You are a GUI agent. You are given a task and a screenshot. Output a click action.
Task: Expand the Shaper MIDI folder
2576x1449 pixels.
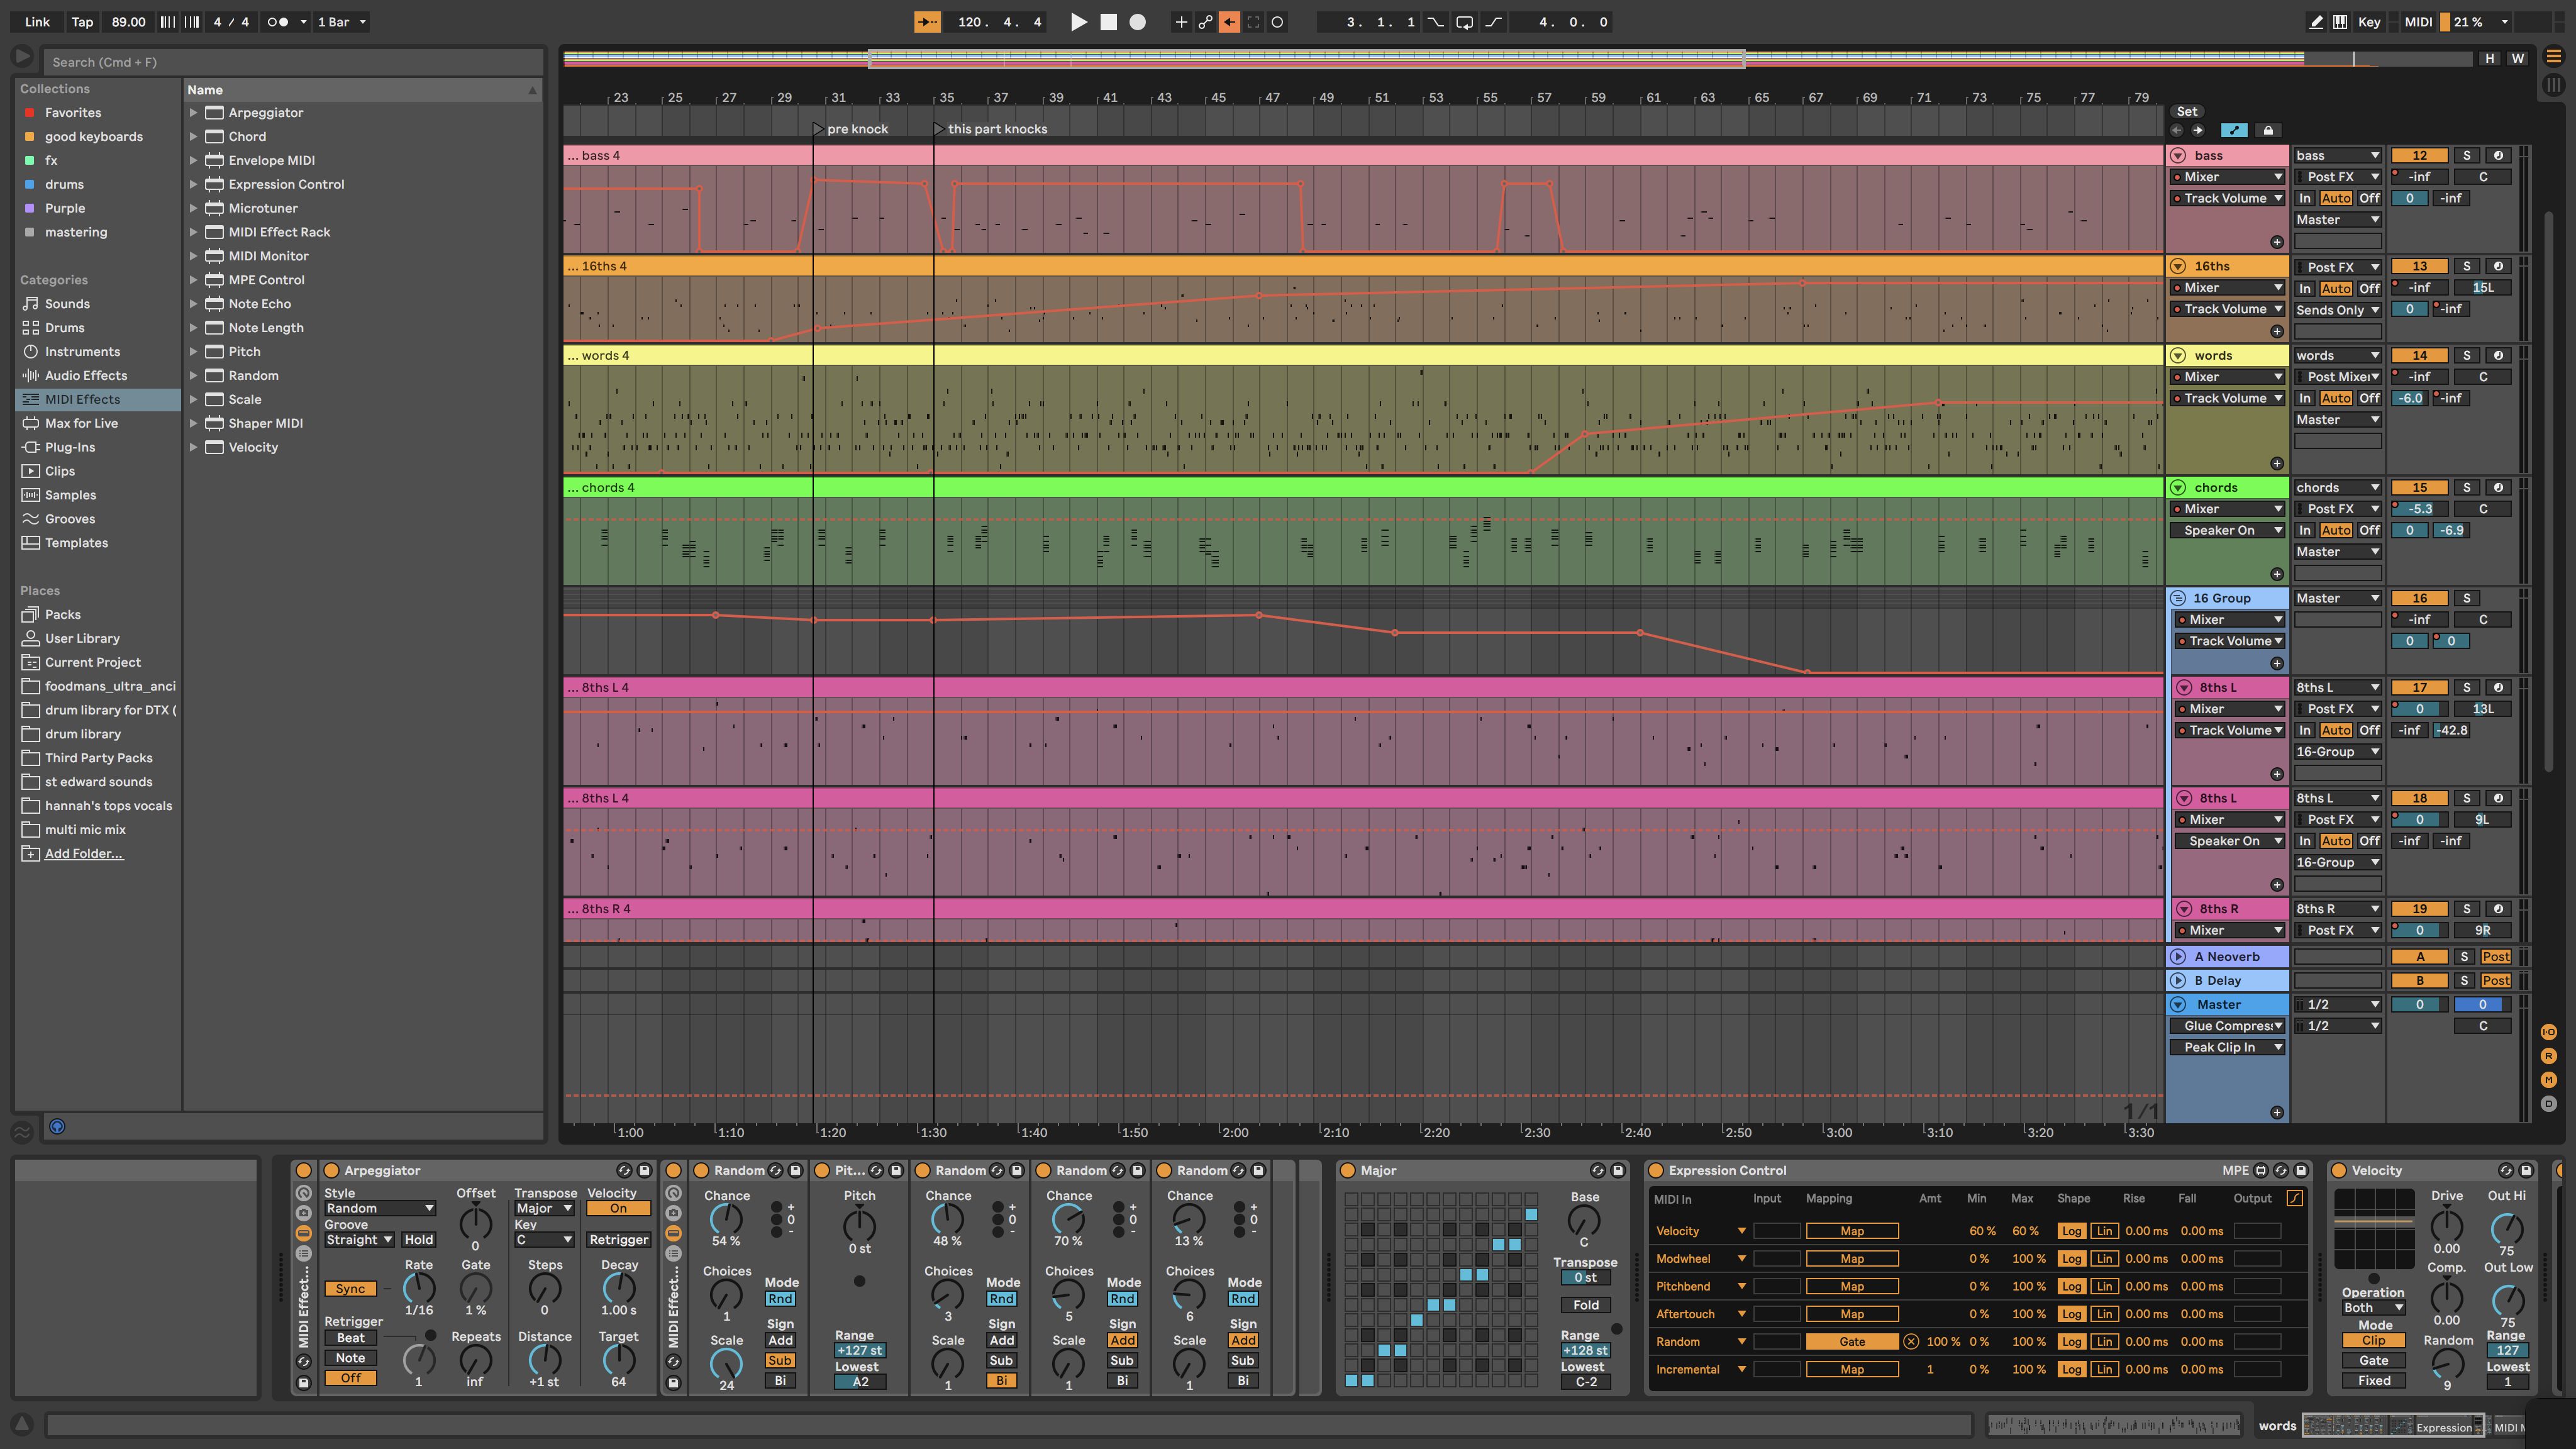(x=194, y=424)
